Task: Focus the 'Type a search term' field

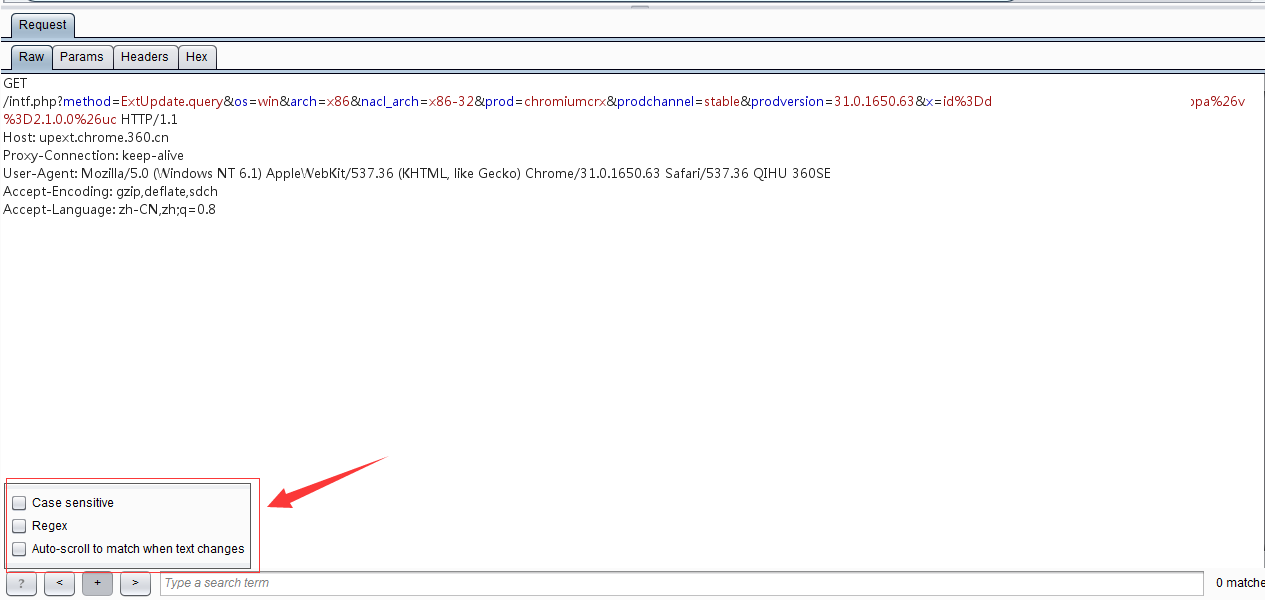Action: click(680, 583)
